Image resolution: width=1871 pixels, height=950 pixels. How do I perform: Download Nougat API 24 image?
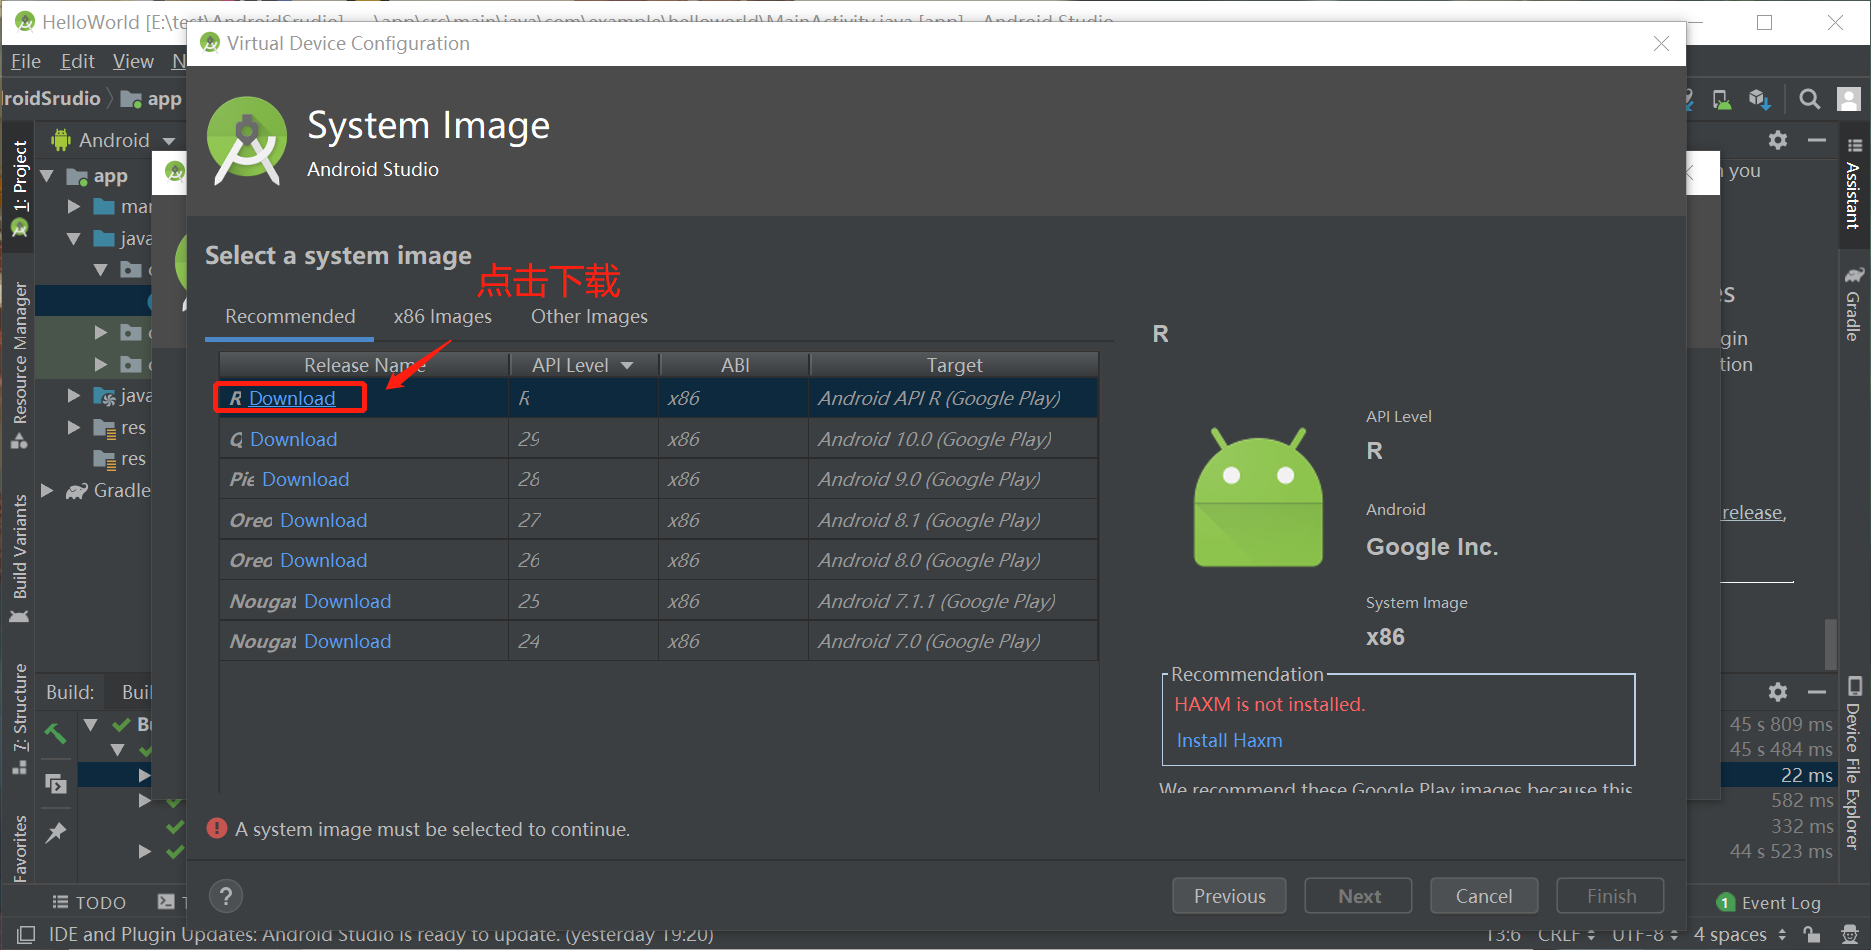click(347, 641)
